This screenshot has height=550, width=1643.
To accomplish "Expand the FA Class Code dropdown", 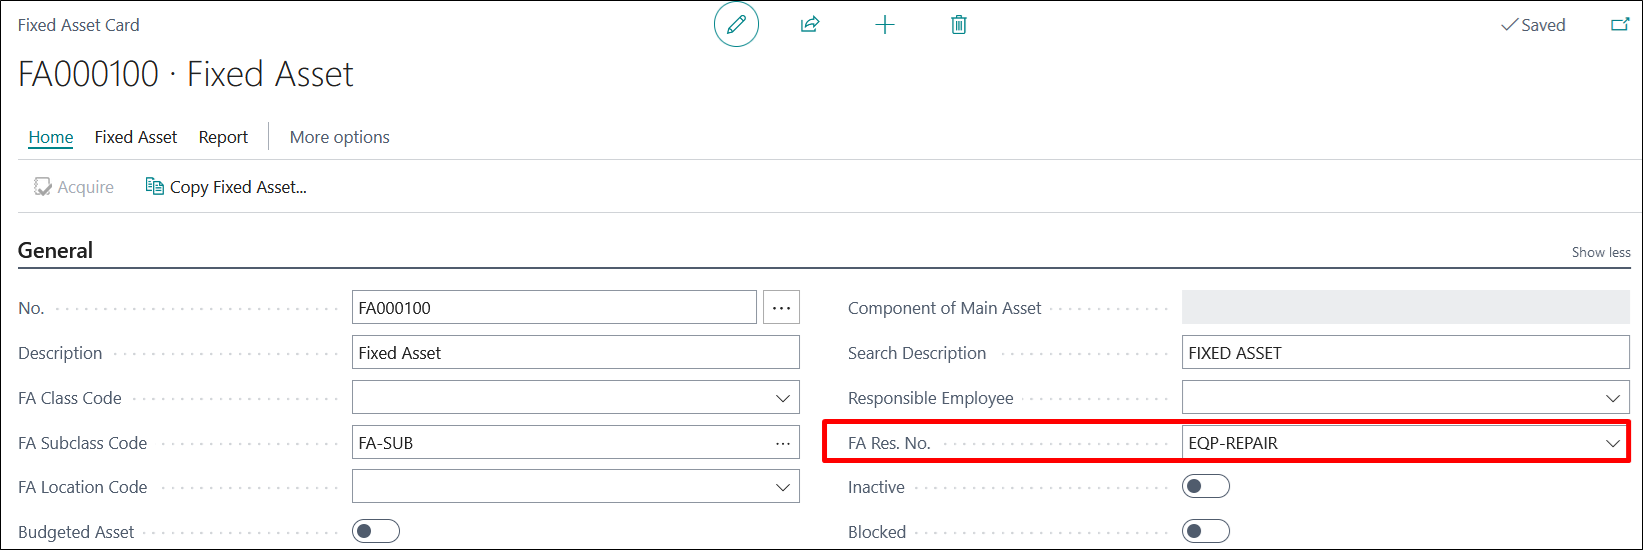I will coord(783,398).
